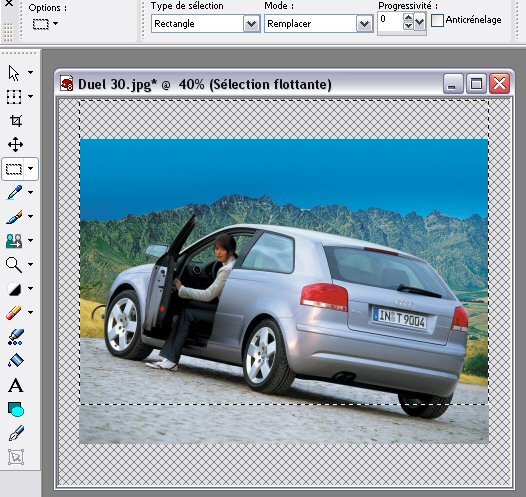Enable the Anticrénelage checkbox
This screenshot has width=526, height=497.
(x=437, y=20)
